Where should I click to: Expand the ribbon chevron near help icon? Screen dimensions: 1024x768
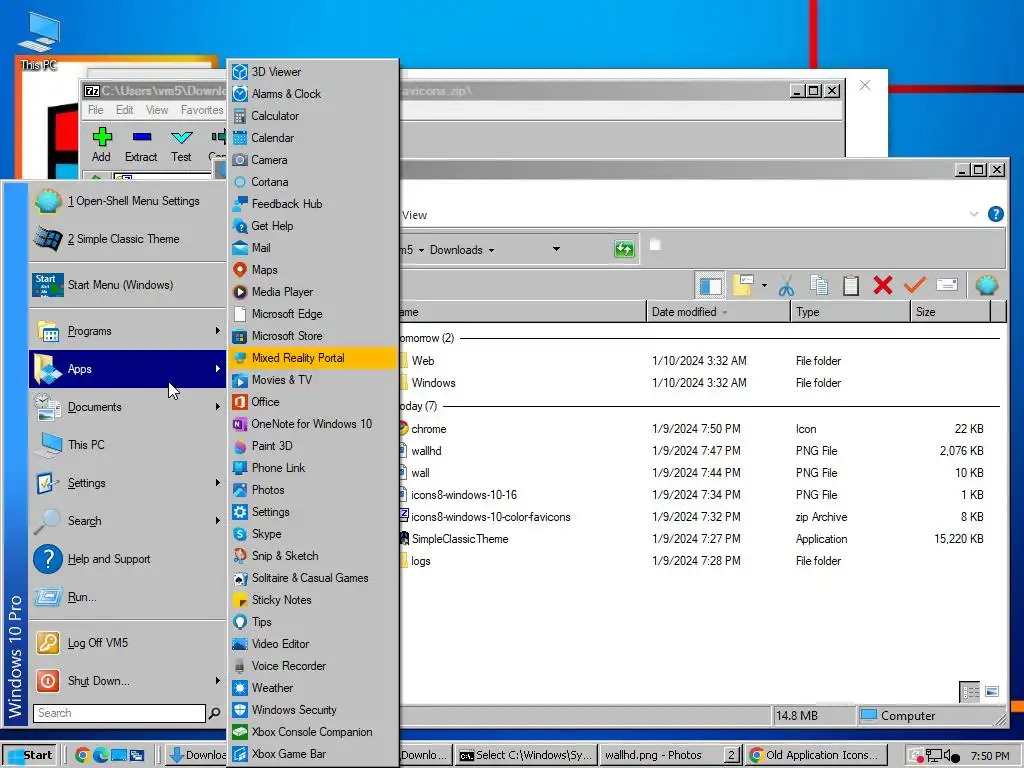tap(974, 214)
